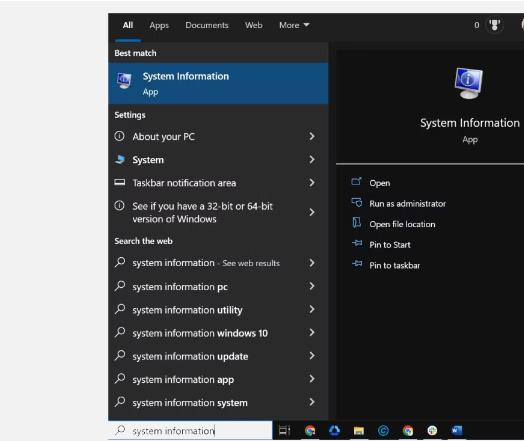Open the System Information best match result
The image size is (524, 441).
[x=218, y=84]
